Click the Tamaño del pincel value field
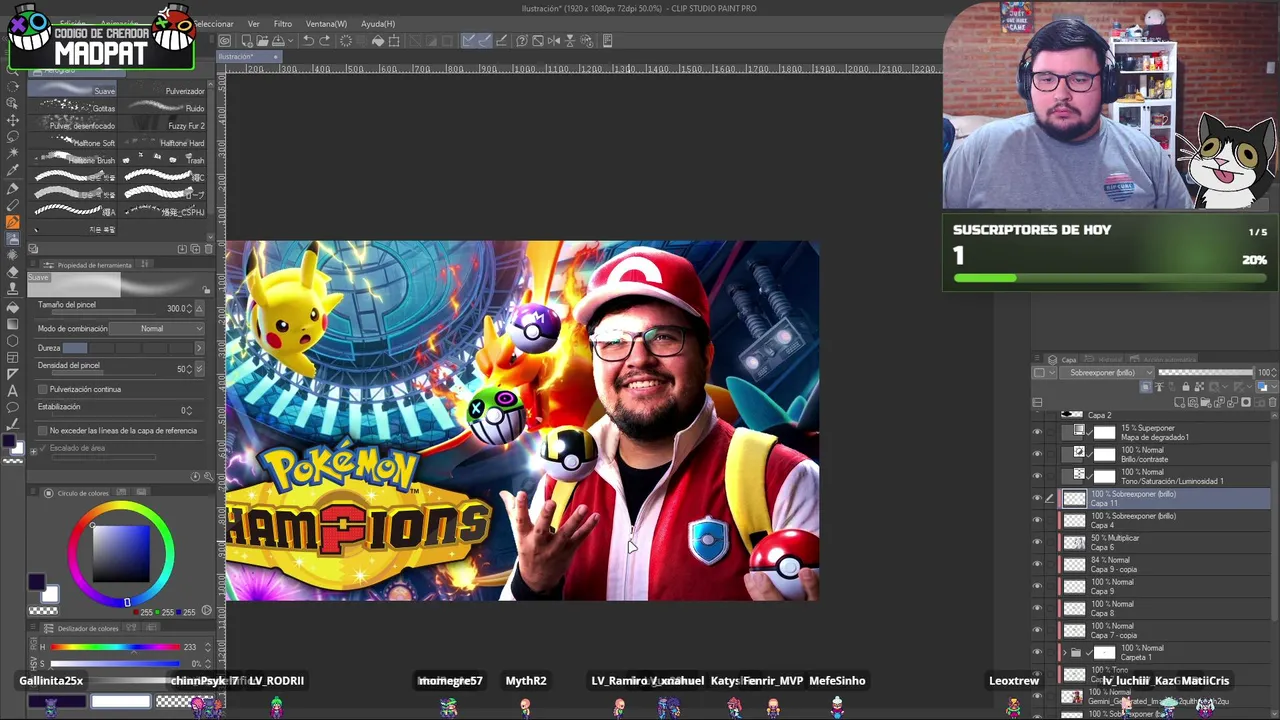 [178, 308]
